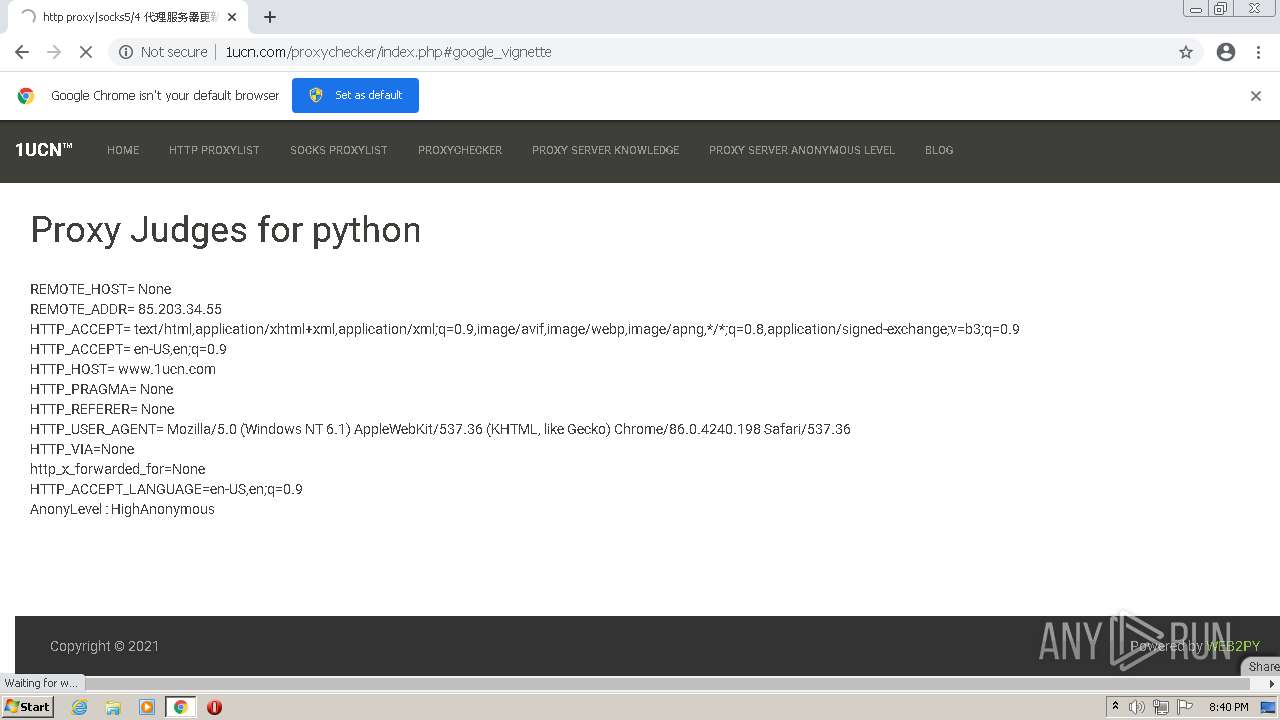Open the Chrome three-dot menu

[x=1258, y=52]
